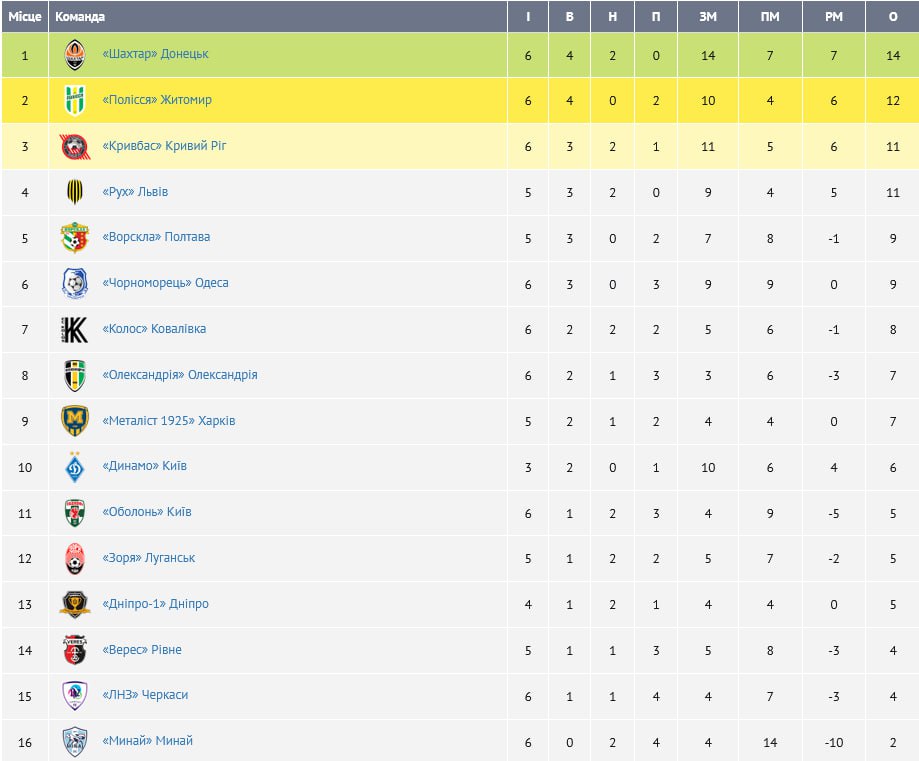Open the «Минай» Минай team link
This screenshot has height=761, width=919.
pos(148,741)
